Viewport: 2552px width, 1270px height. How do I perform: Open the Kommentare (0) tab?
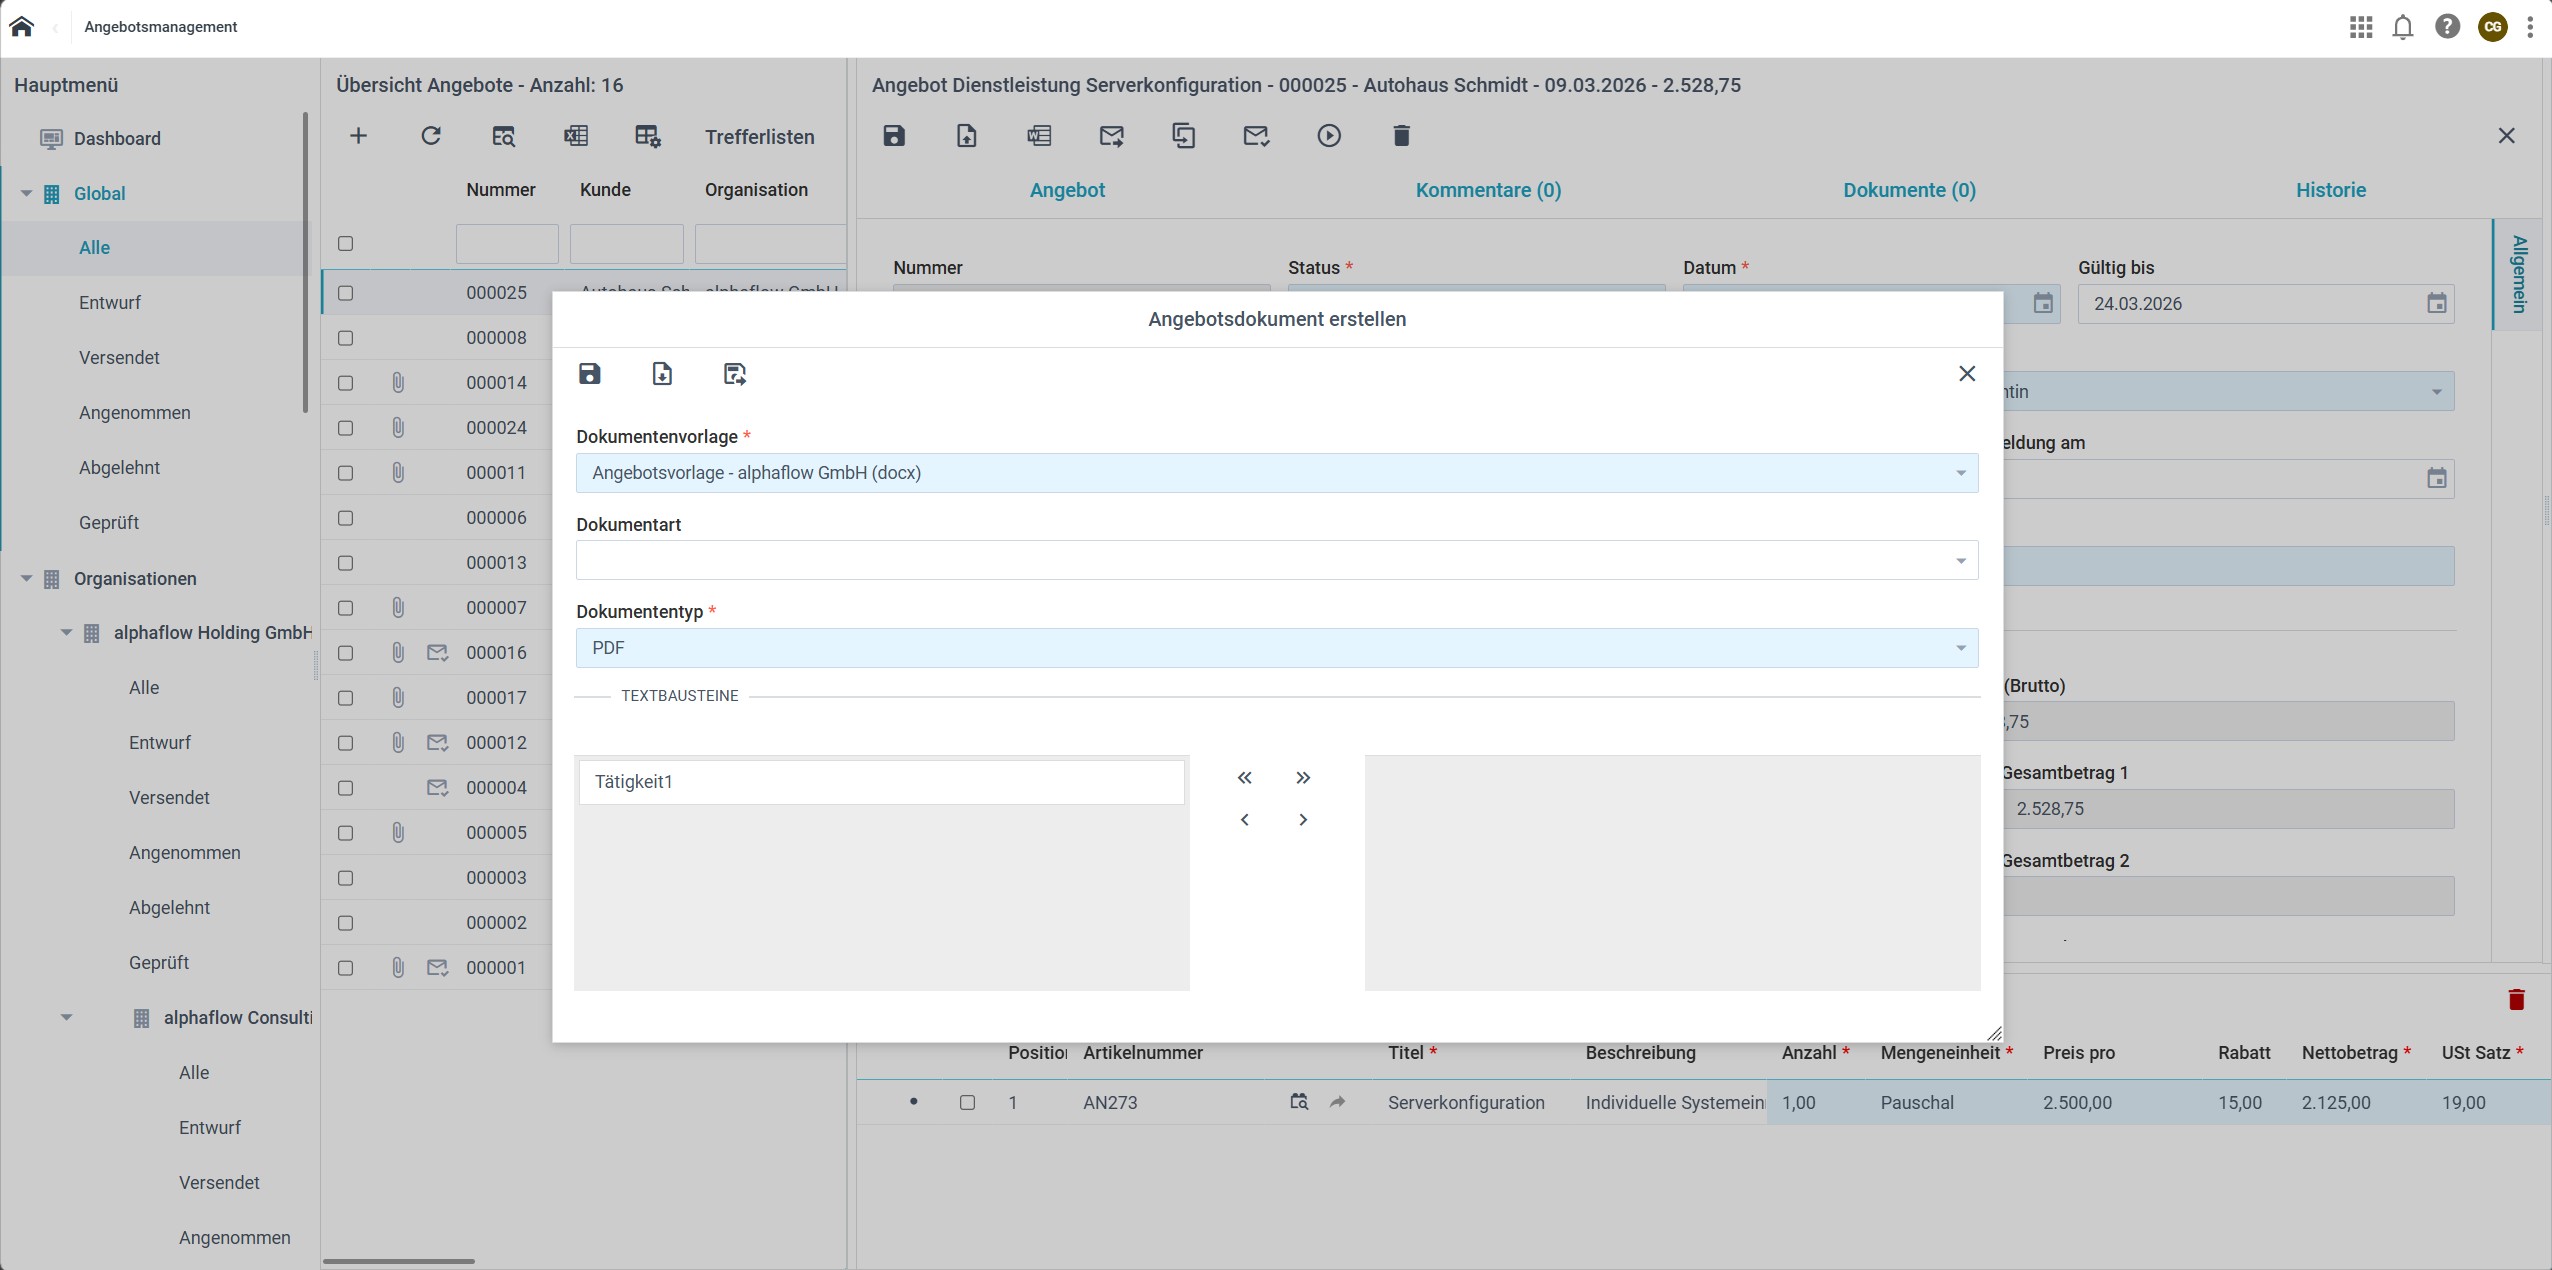pyautogui.click(x=1488, y=190)
